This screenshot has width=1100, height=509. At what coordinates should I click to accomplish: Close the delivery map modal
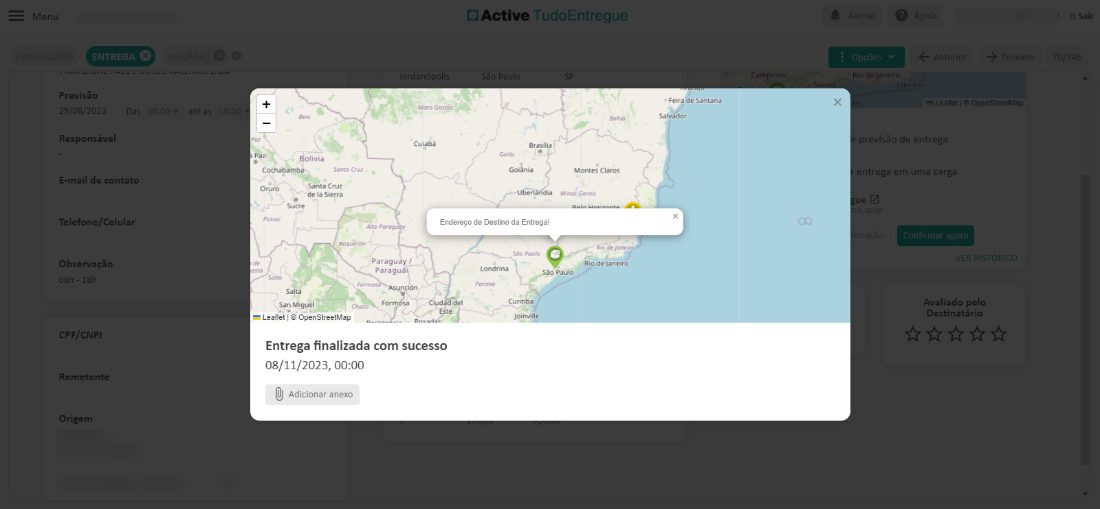[837, 102]
